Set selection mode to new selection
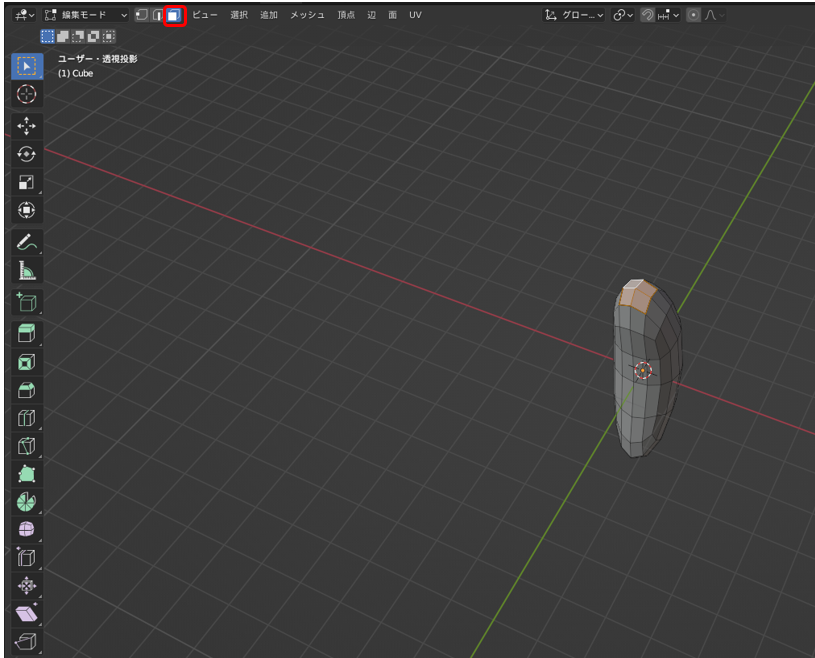Screen dimensions: 815x658 point(47,36)
